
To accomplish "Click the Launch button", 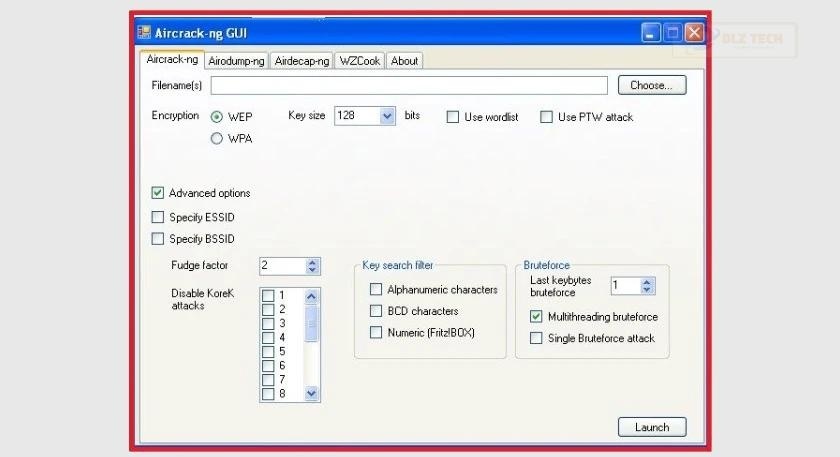I will [652, 427].
